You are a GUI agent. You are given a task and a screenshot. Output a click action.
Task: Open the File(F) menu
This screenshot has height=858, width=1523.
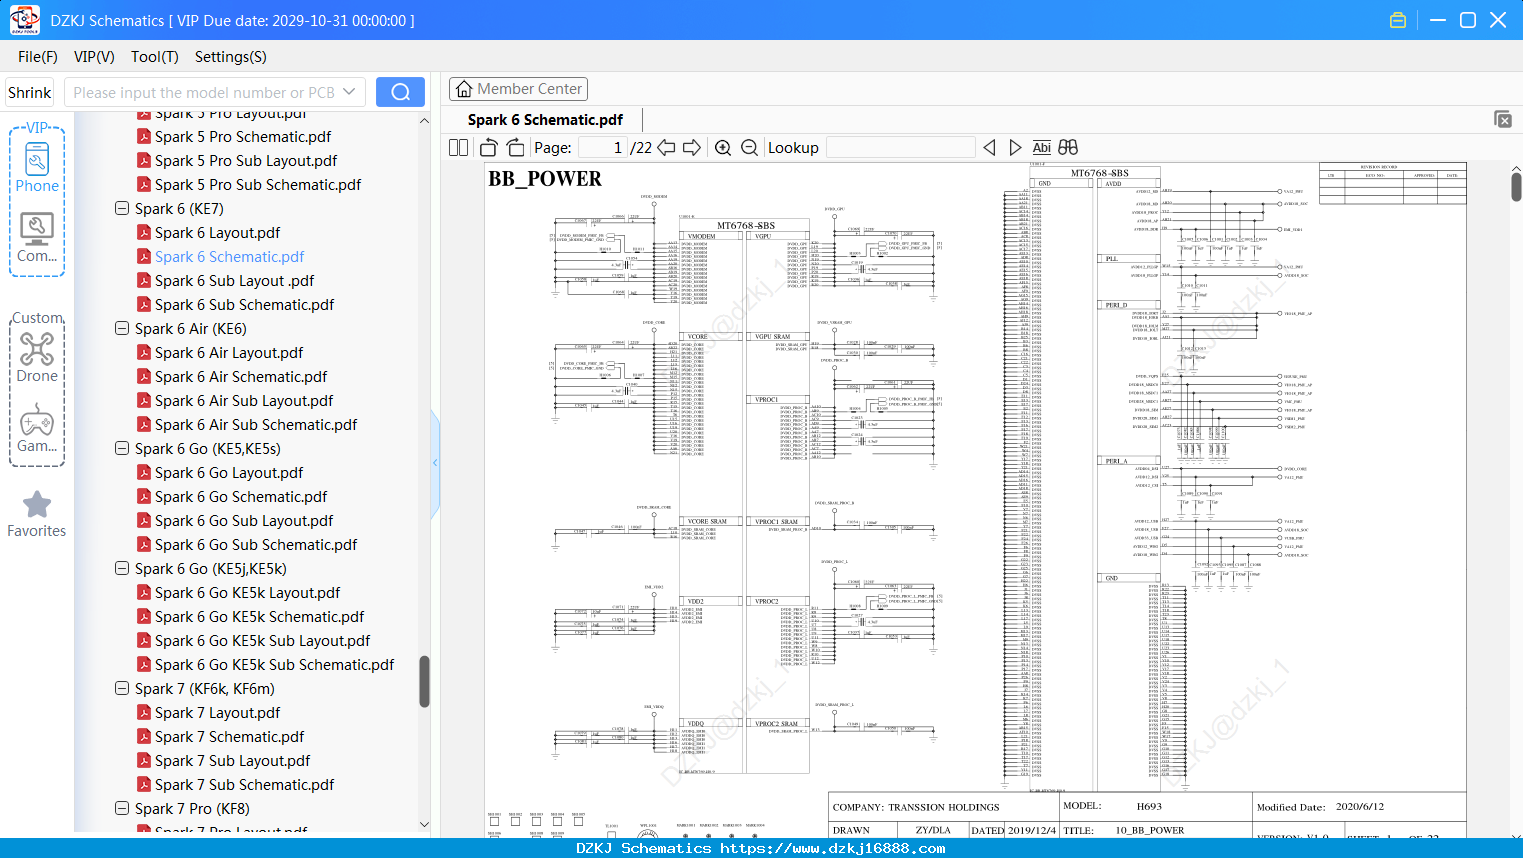[38, 57]
